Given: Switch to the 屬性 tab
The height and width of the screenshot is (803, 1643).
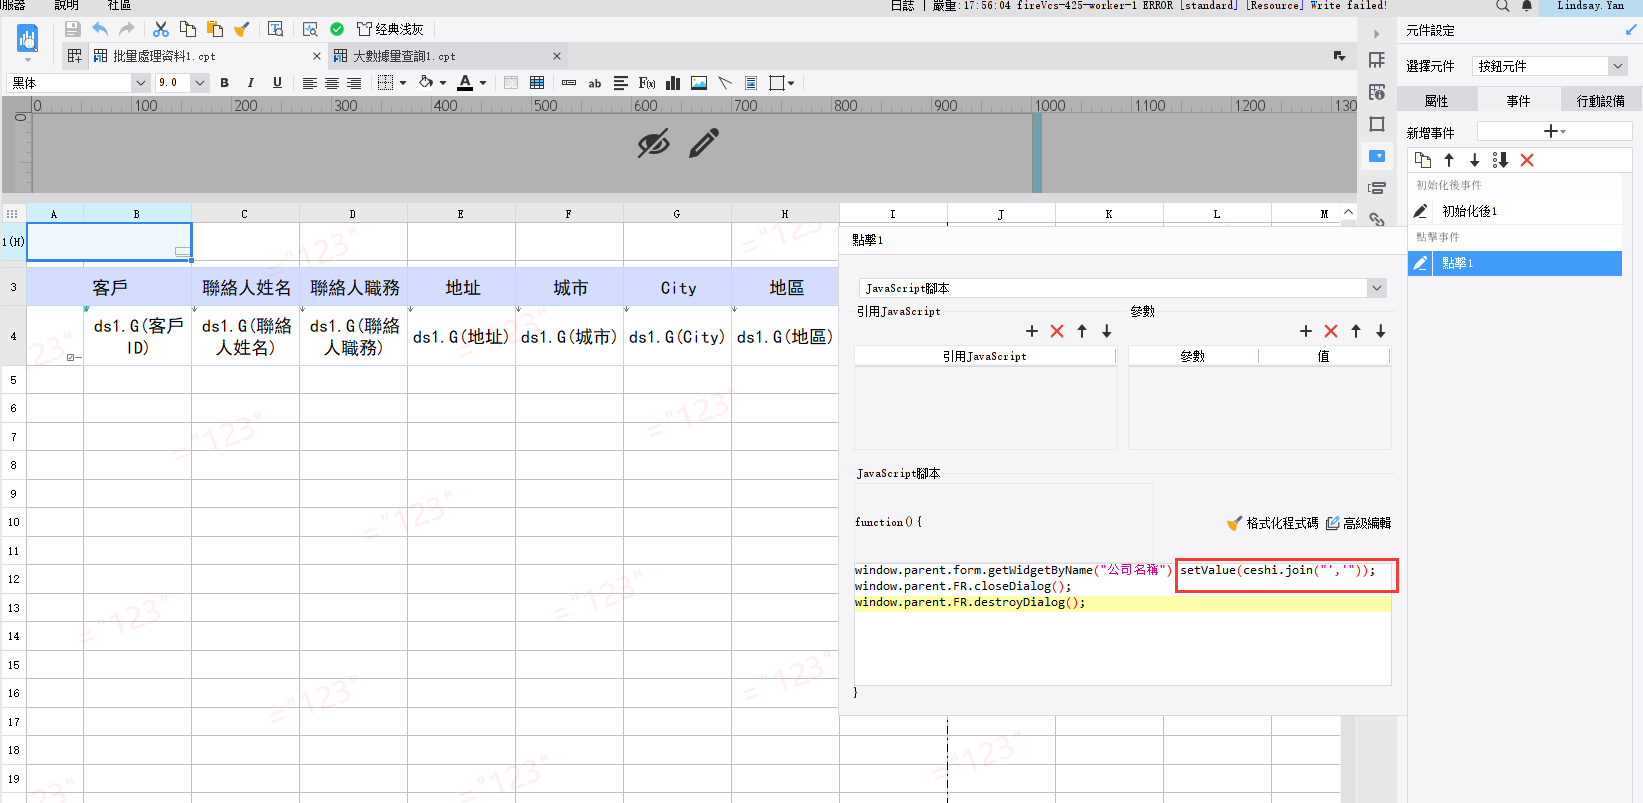Looking at the screenshot, I should [1437, 100].
